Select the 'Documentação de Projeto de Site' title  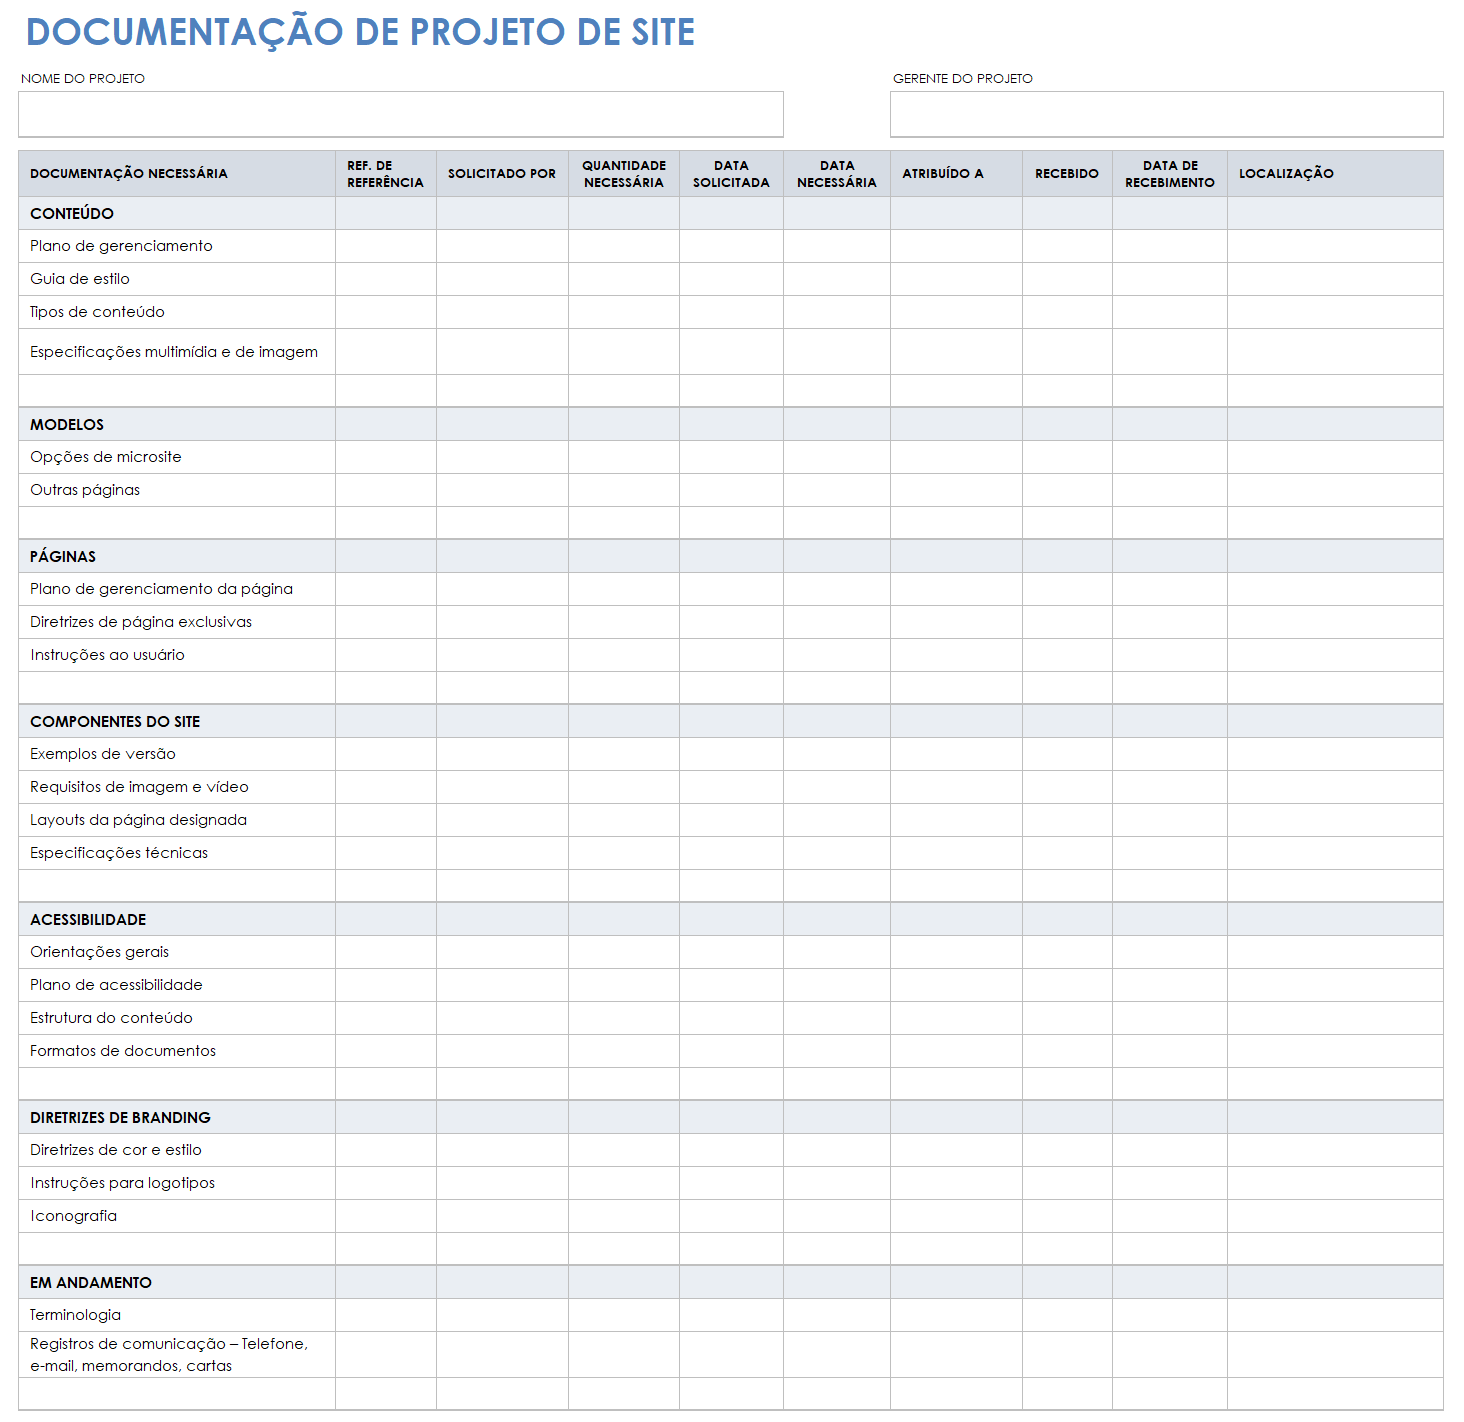[360, 32]
